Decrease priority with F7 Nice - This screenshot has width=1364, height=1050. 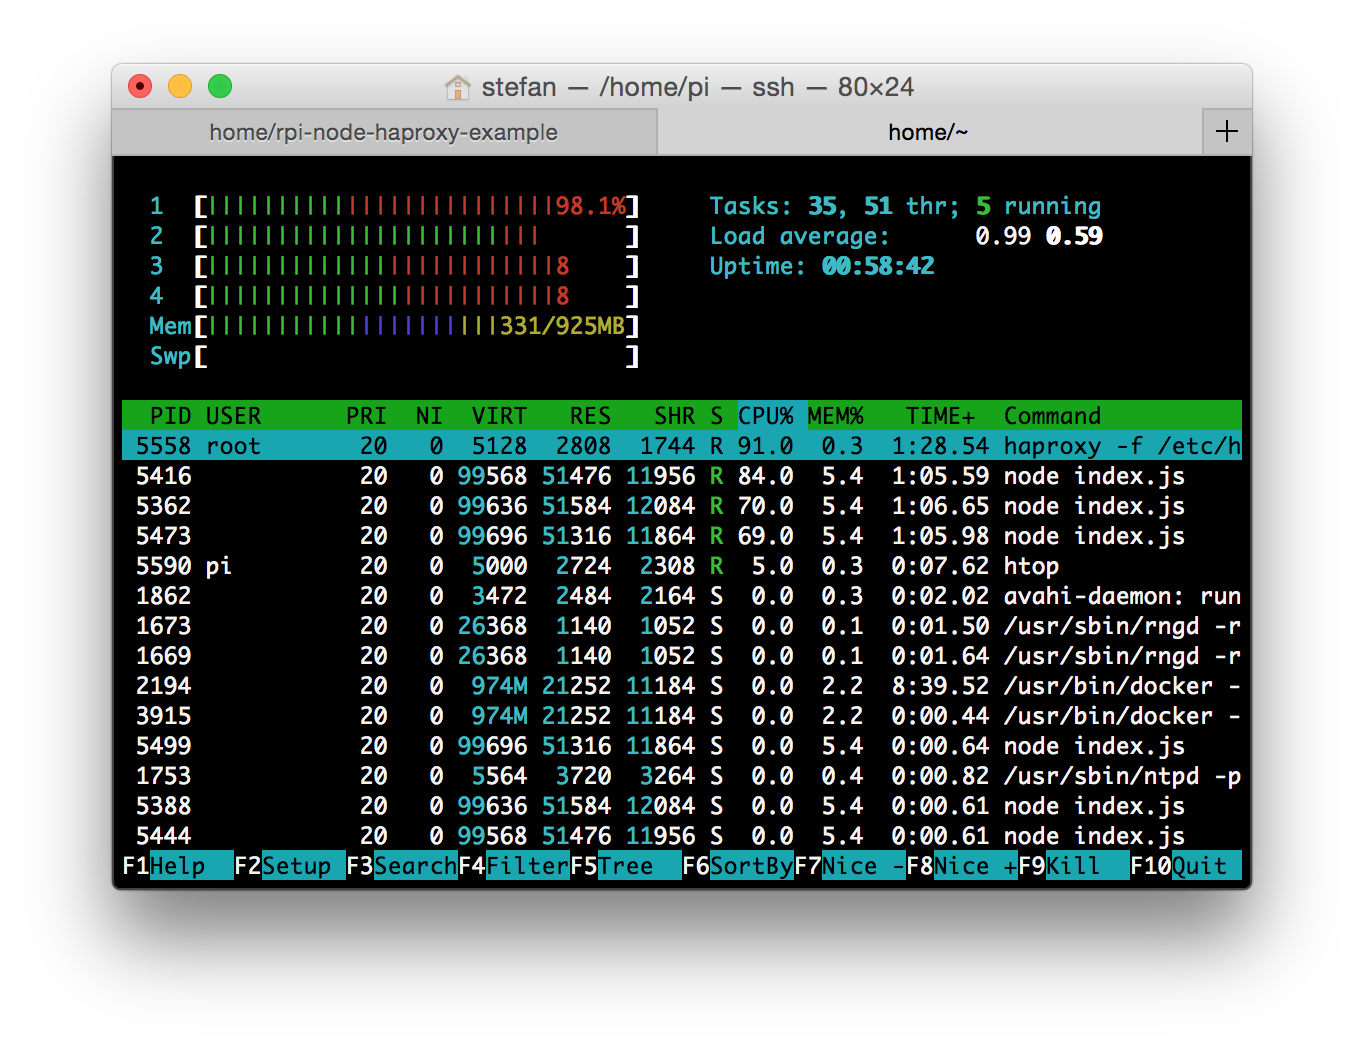click(x=850, y=865)
